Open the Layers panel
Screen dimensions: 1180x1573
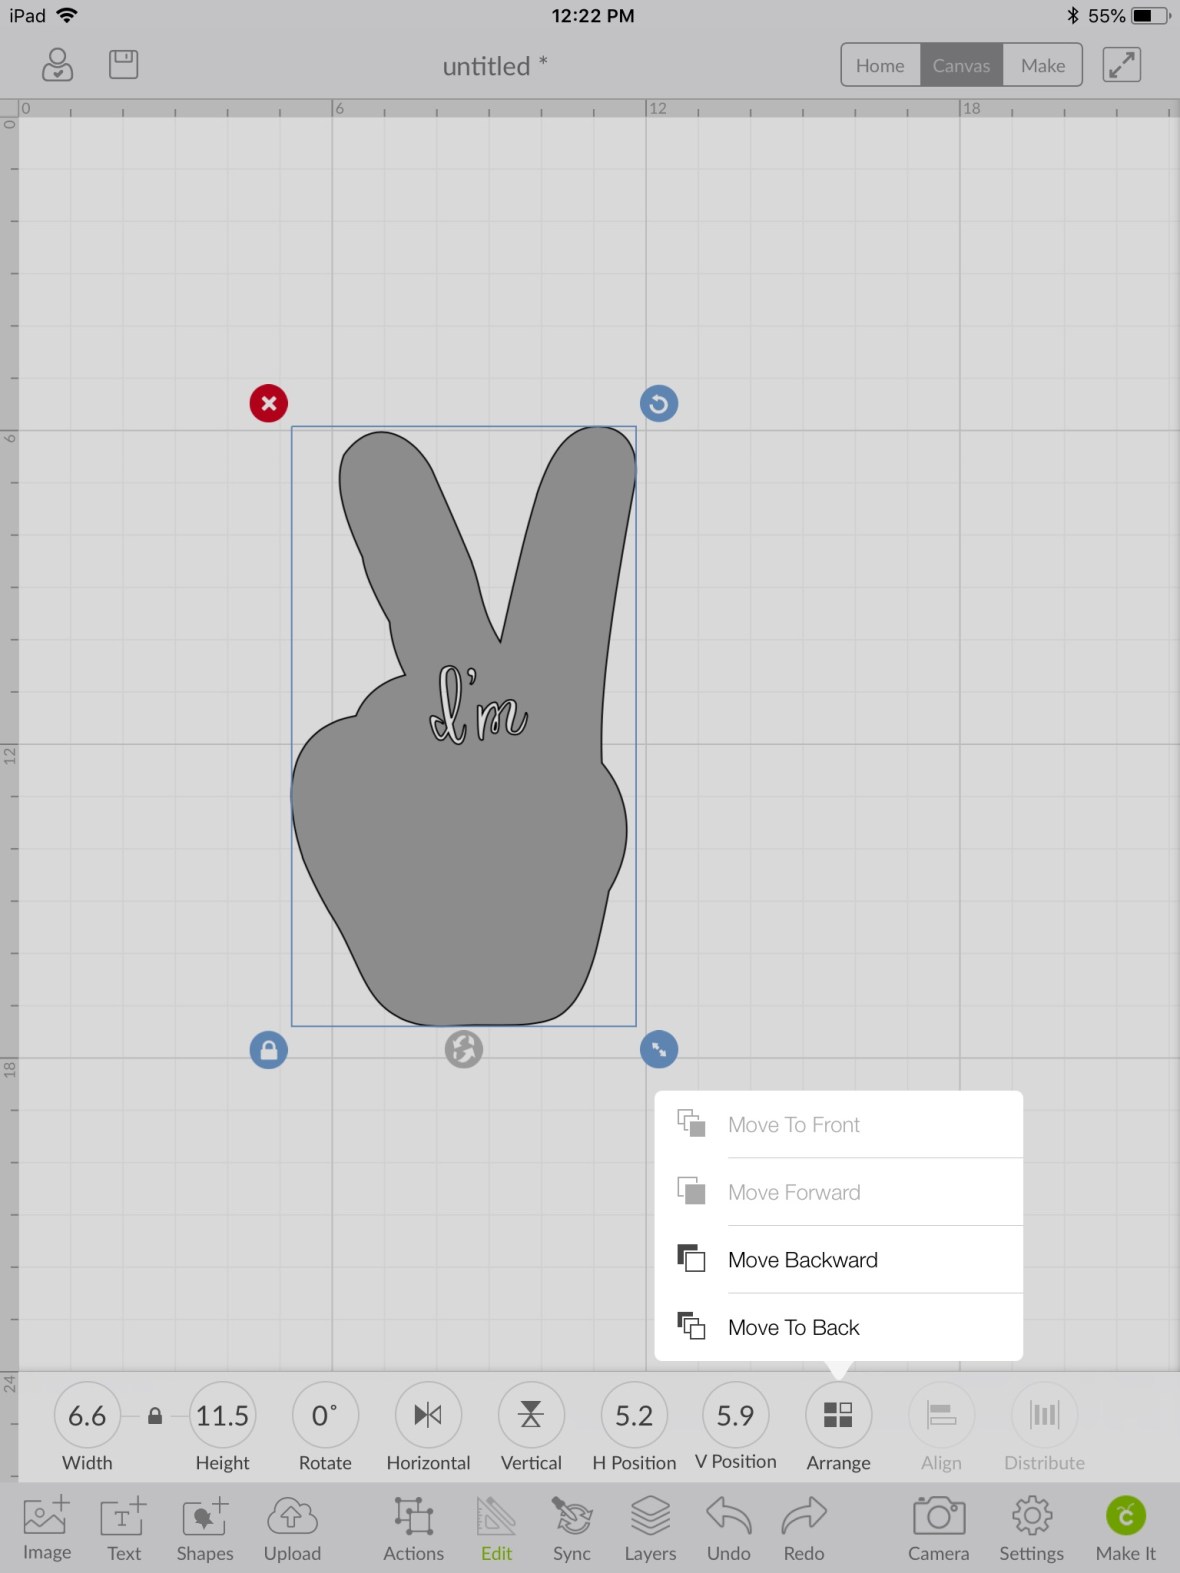(x=650, y=1527)
